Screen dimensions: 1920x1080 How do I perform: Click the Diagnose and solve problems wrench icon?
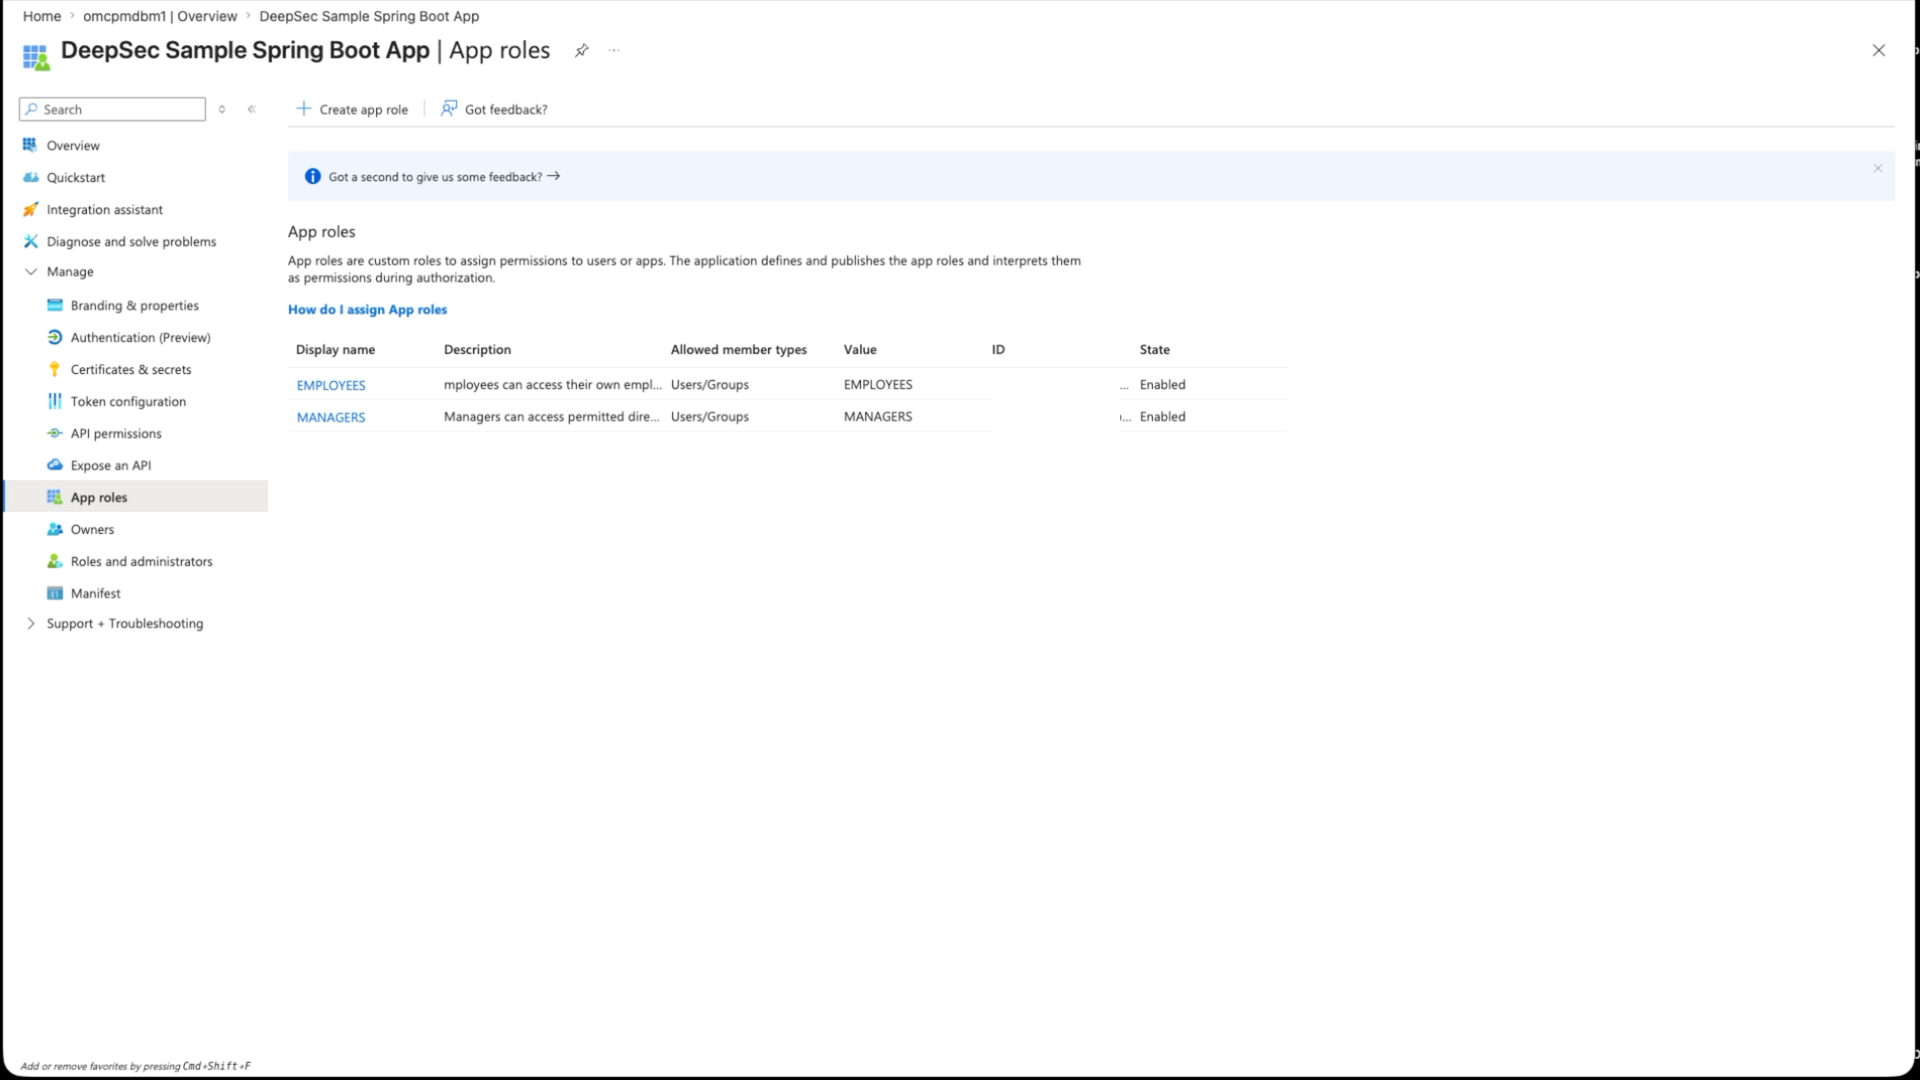(x=30, y=241)
